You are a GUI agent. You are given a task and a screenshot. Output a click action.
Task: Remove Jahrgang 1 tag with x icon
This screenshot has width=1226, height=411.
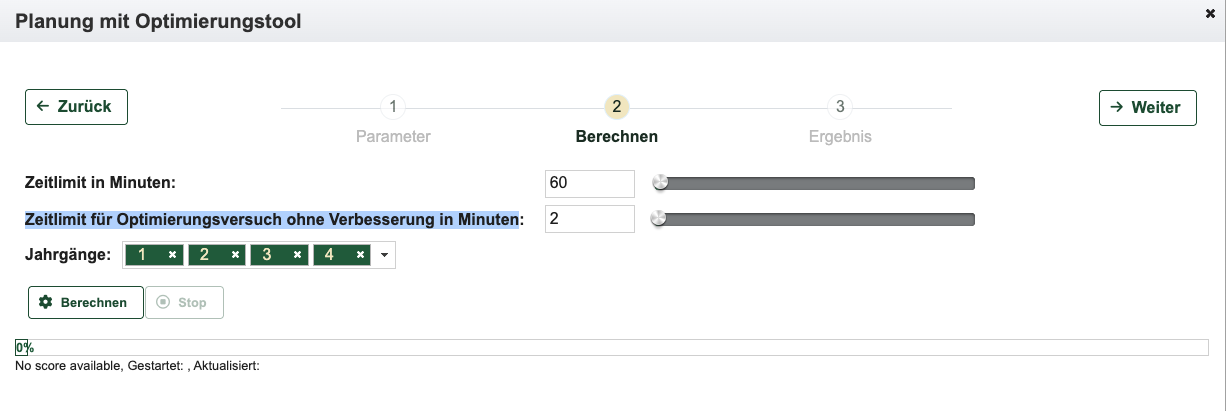(173, 256)
